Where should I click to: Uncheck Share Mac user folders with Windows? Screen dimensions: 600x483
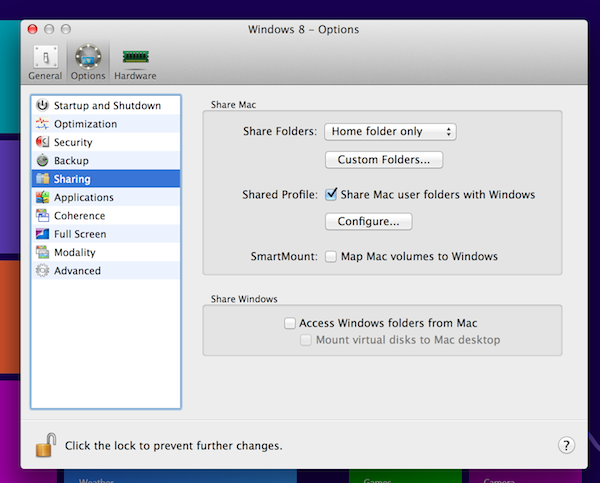pyautogui.click(x=331, y=194)
